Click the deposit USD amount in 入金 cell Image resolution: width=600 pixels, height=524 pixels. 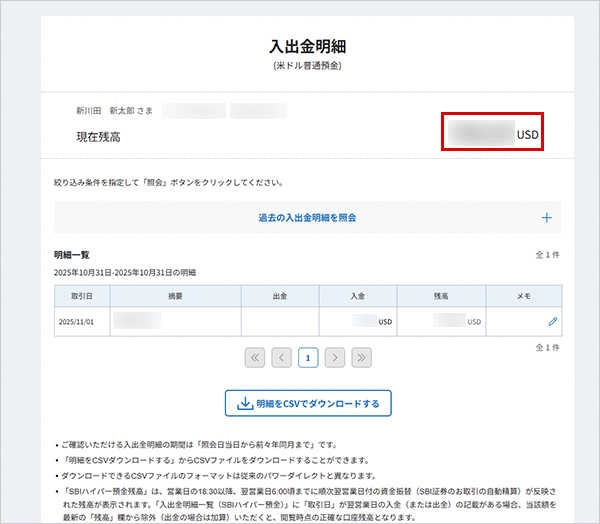coord(372,322)
